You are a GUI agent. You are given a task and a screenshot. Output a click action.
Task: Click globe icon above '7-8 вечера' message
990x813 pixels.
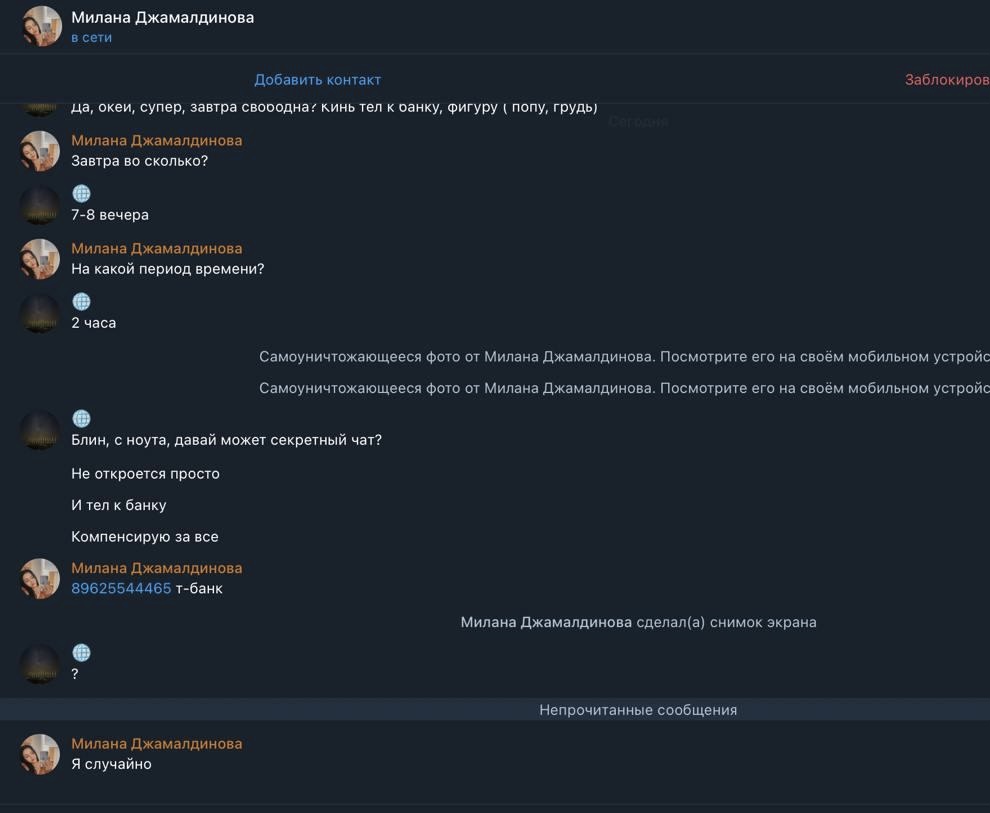coord(82,194)
